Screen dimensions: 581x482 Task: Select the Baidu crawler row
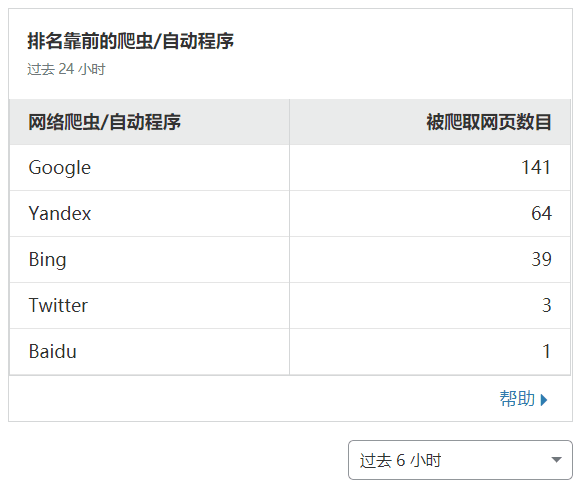(x=290, y=351)
